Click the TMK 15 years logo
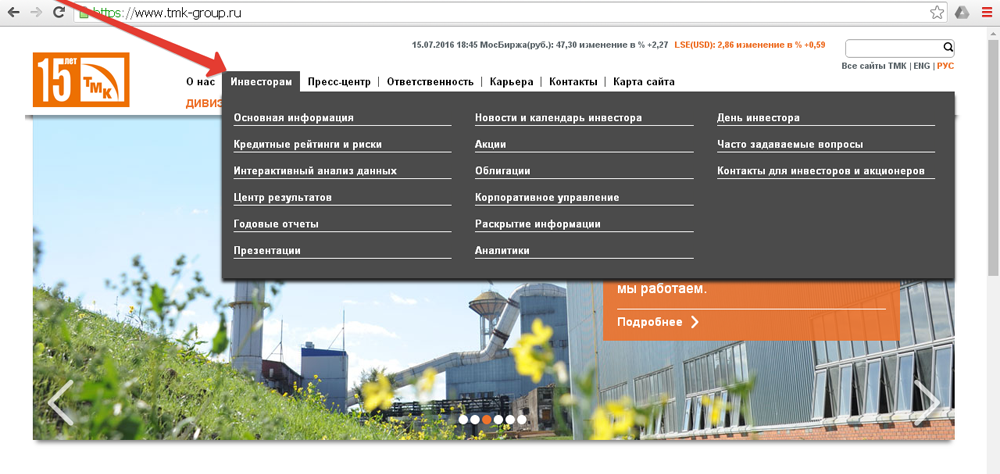The height and width of the screenshot is (474, 1000). tap(81, 79)
